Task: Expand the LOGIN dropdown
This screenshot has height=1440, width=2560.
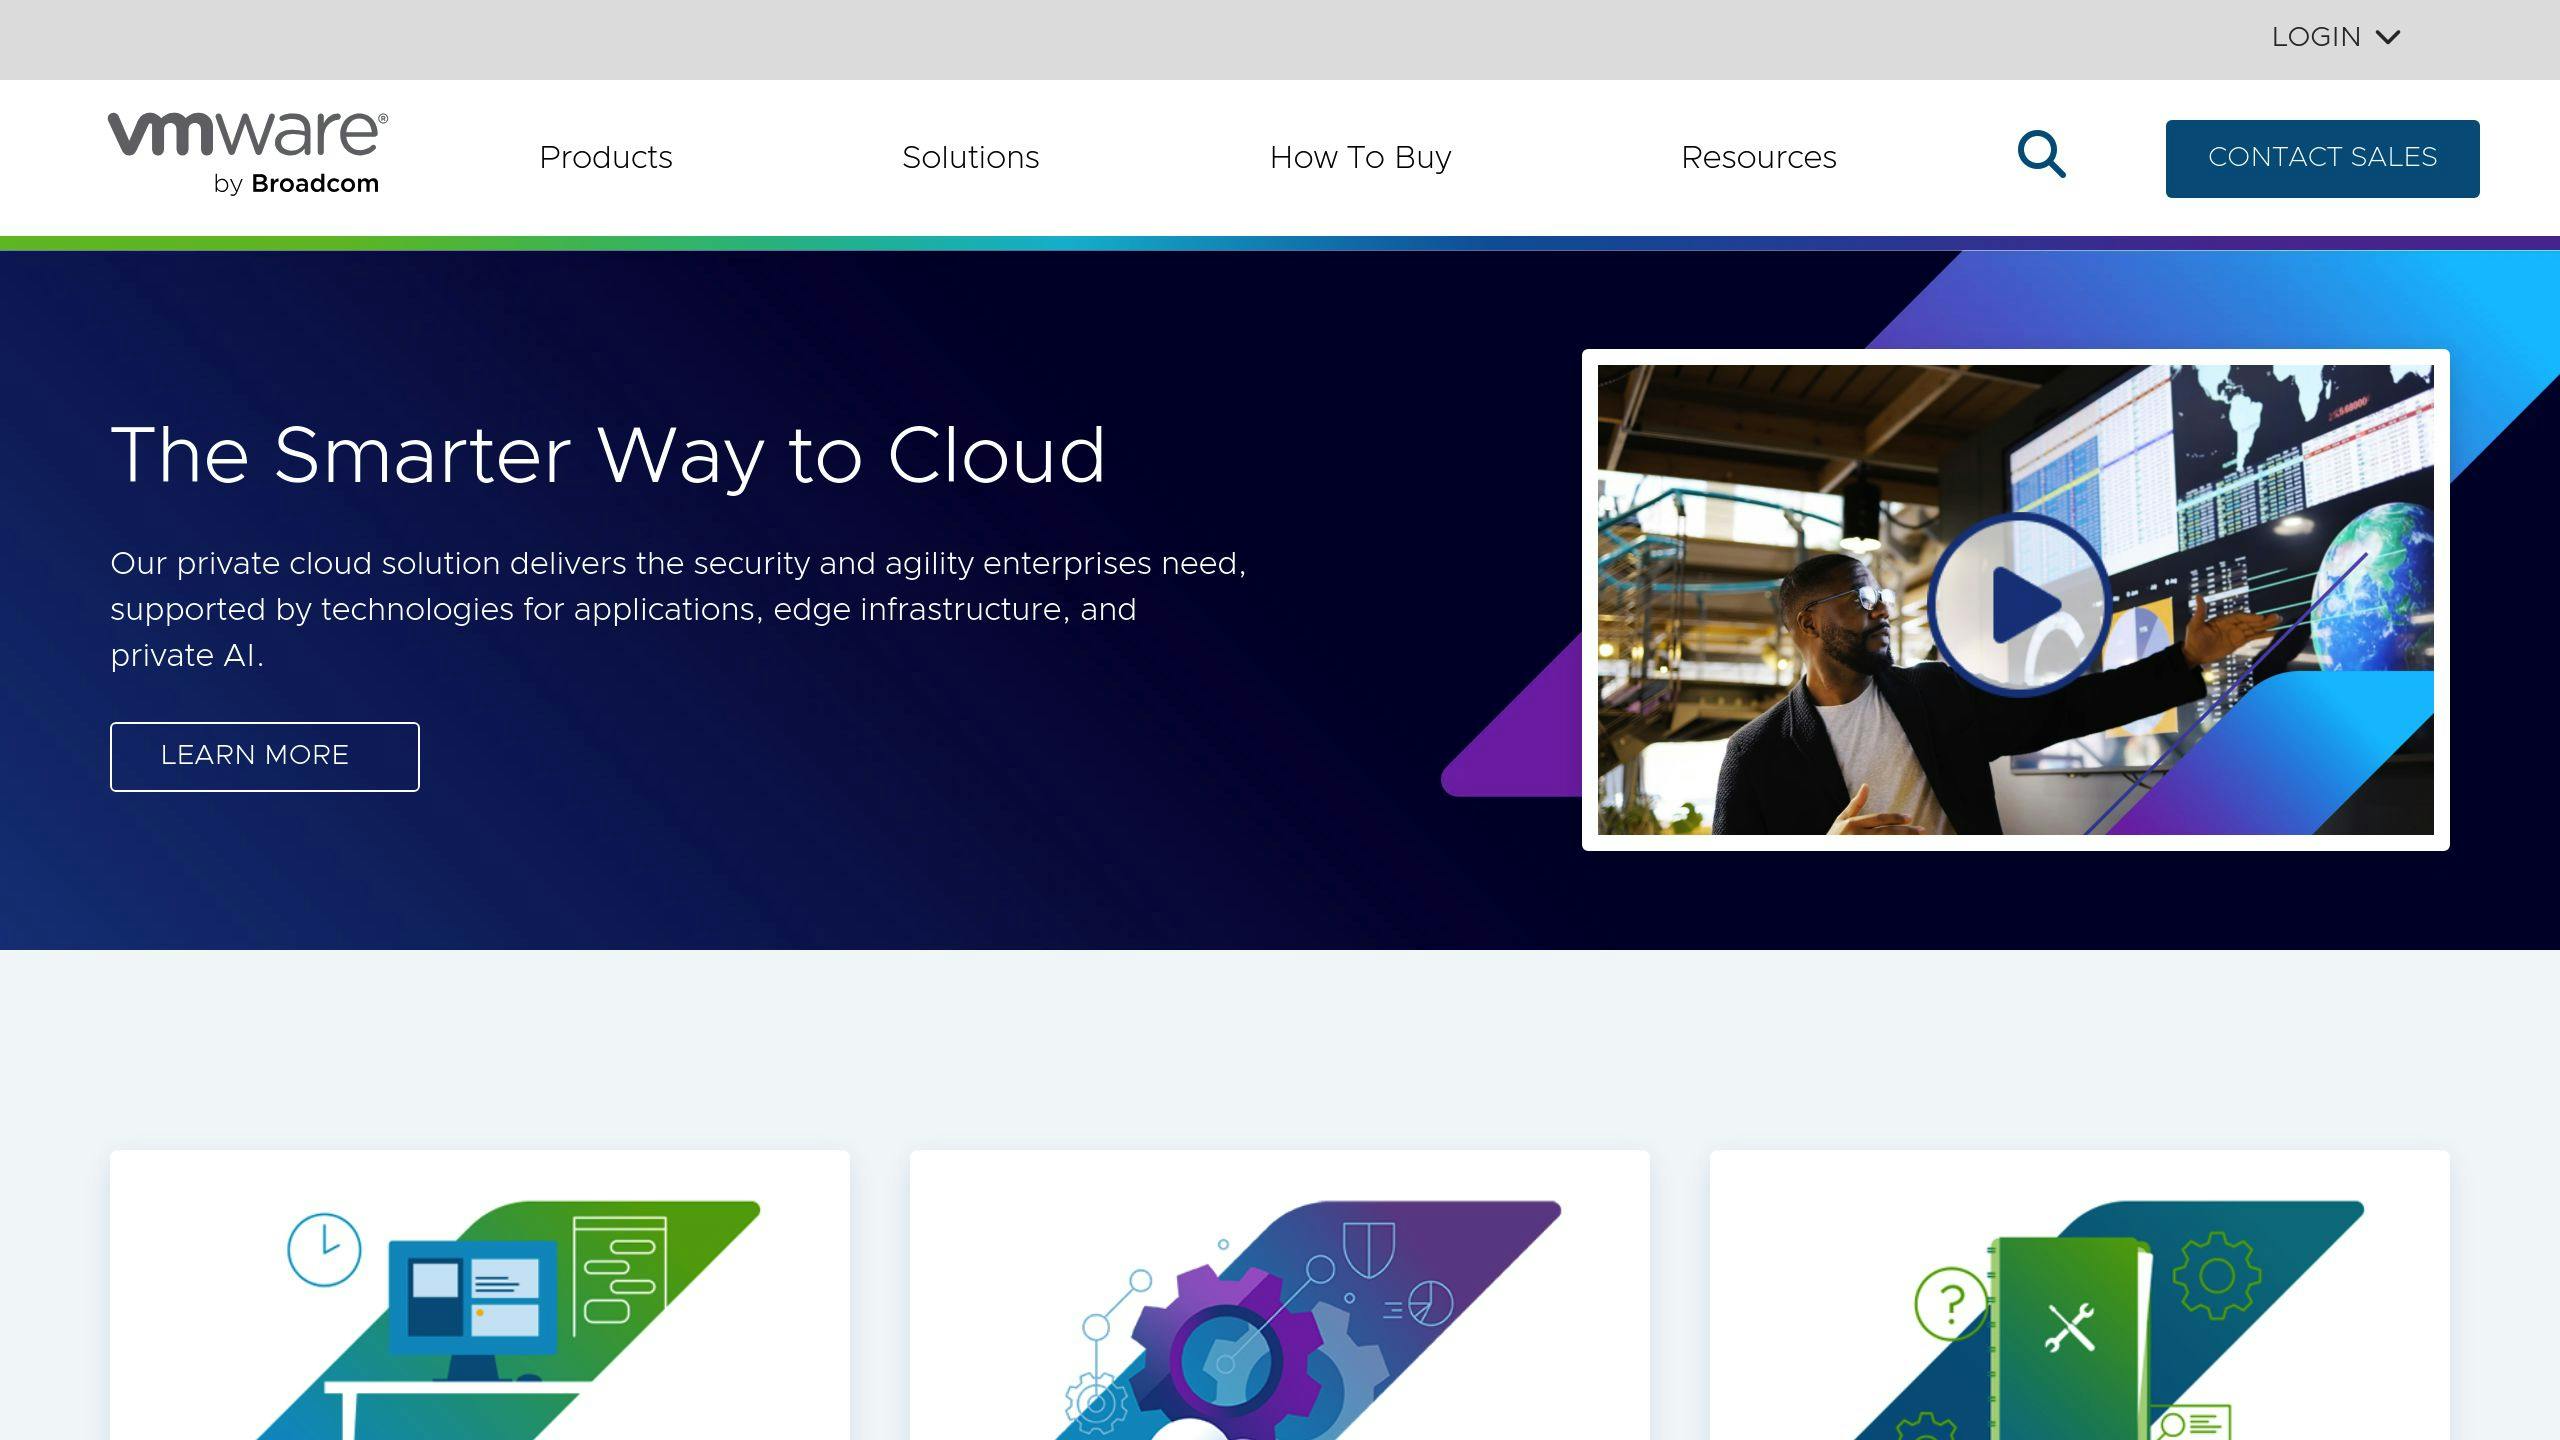Action: tap(2335, 38)
